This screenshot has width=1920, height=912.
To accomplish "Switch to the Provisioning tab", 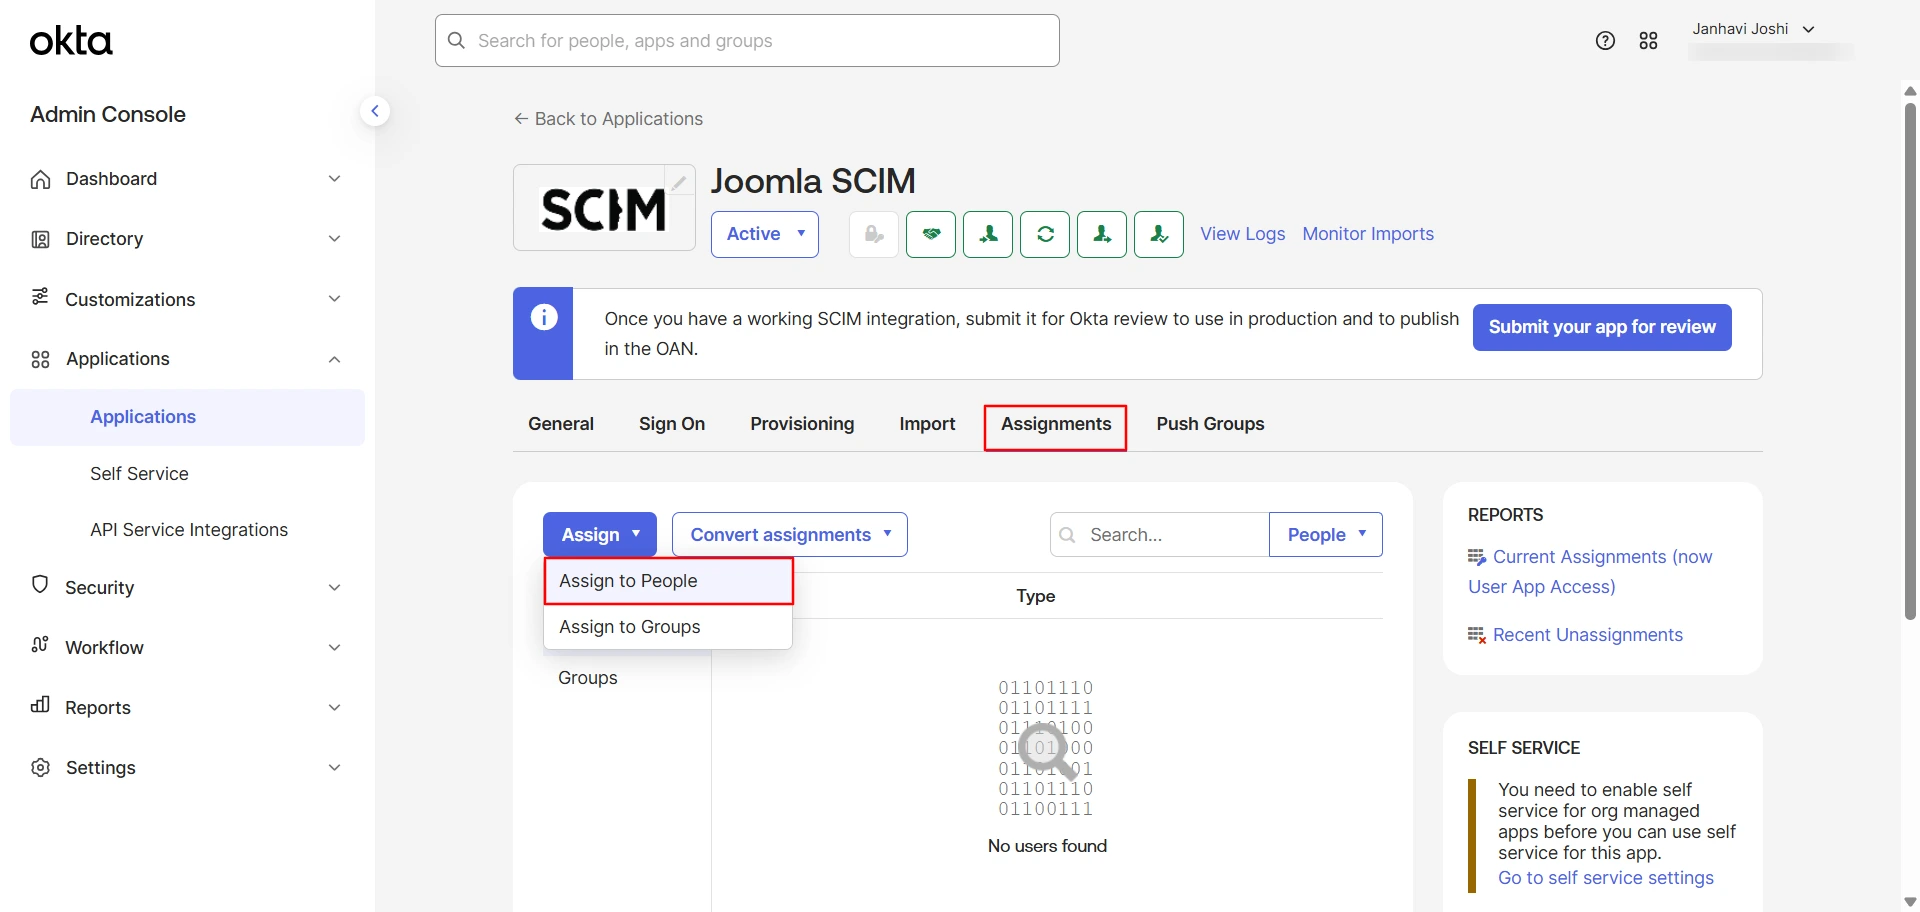I will [802, 424].
